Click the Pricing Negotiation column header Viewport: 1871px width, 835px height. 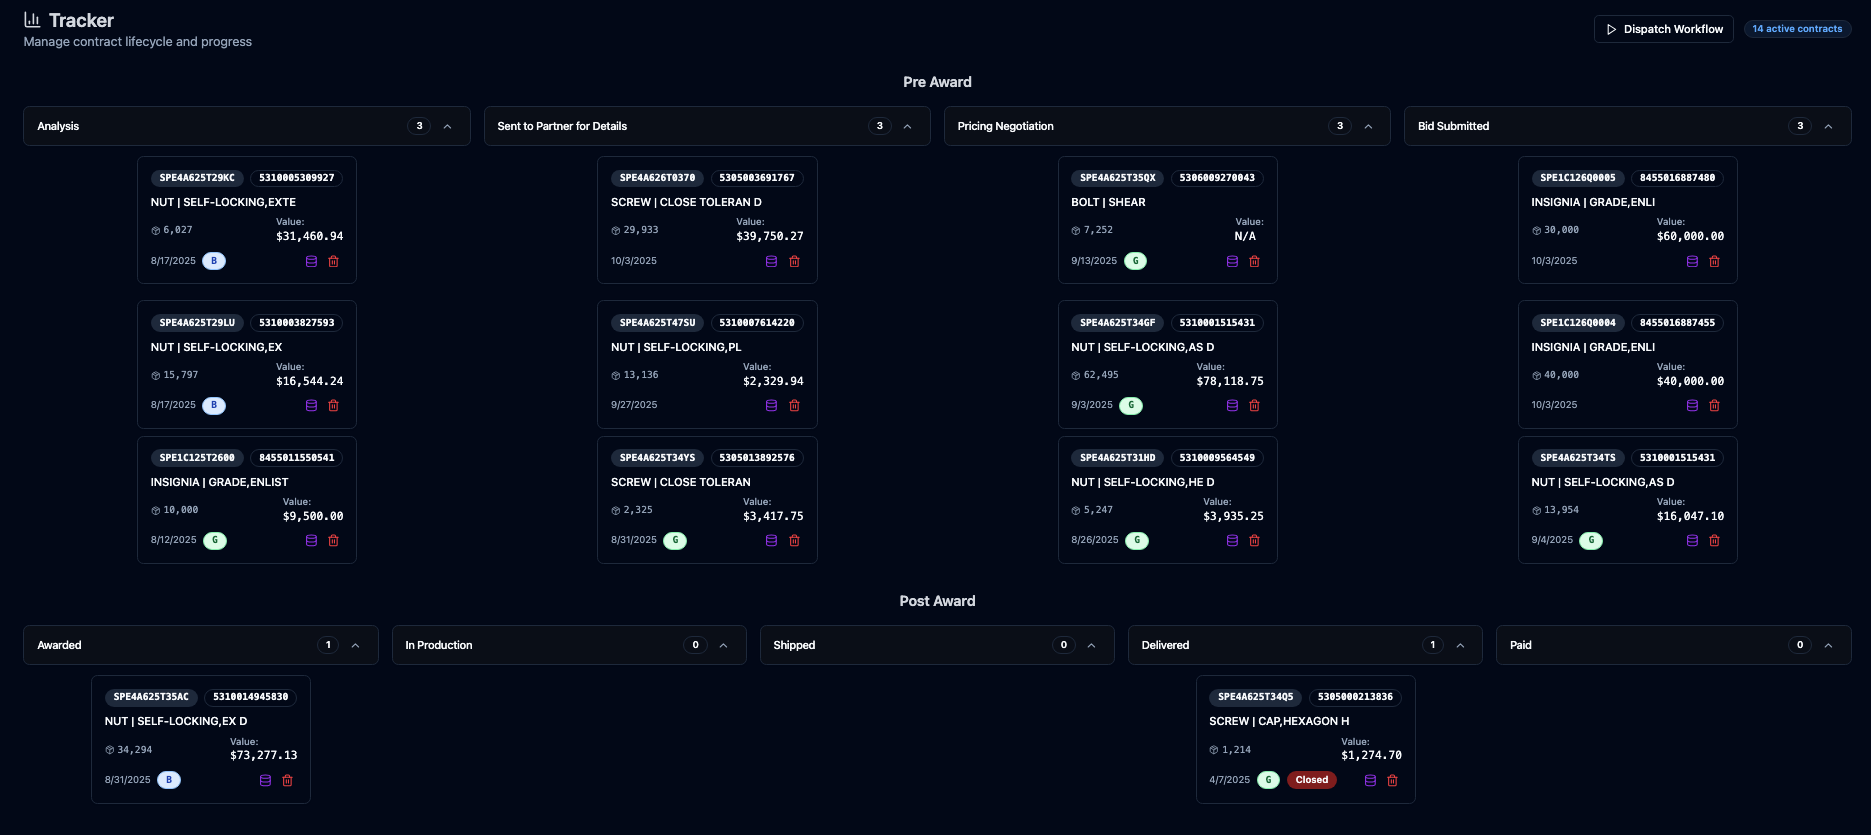tap(1167, 126)
